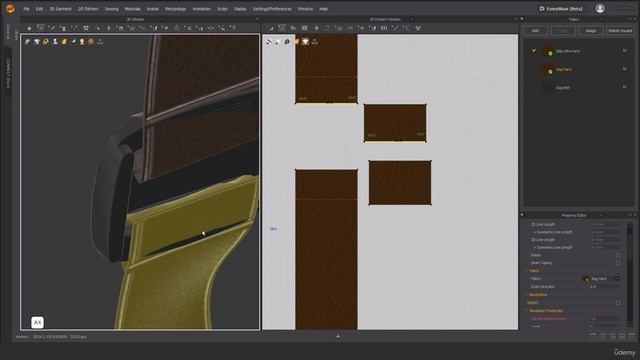Screen dimensions: 640x360
Task: Click the export arrow icon in 3D viewport
Action: click(100, 42)
